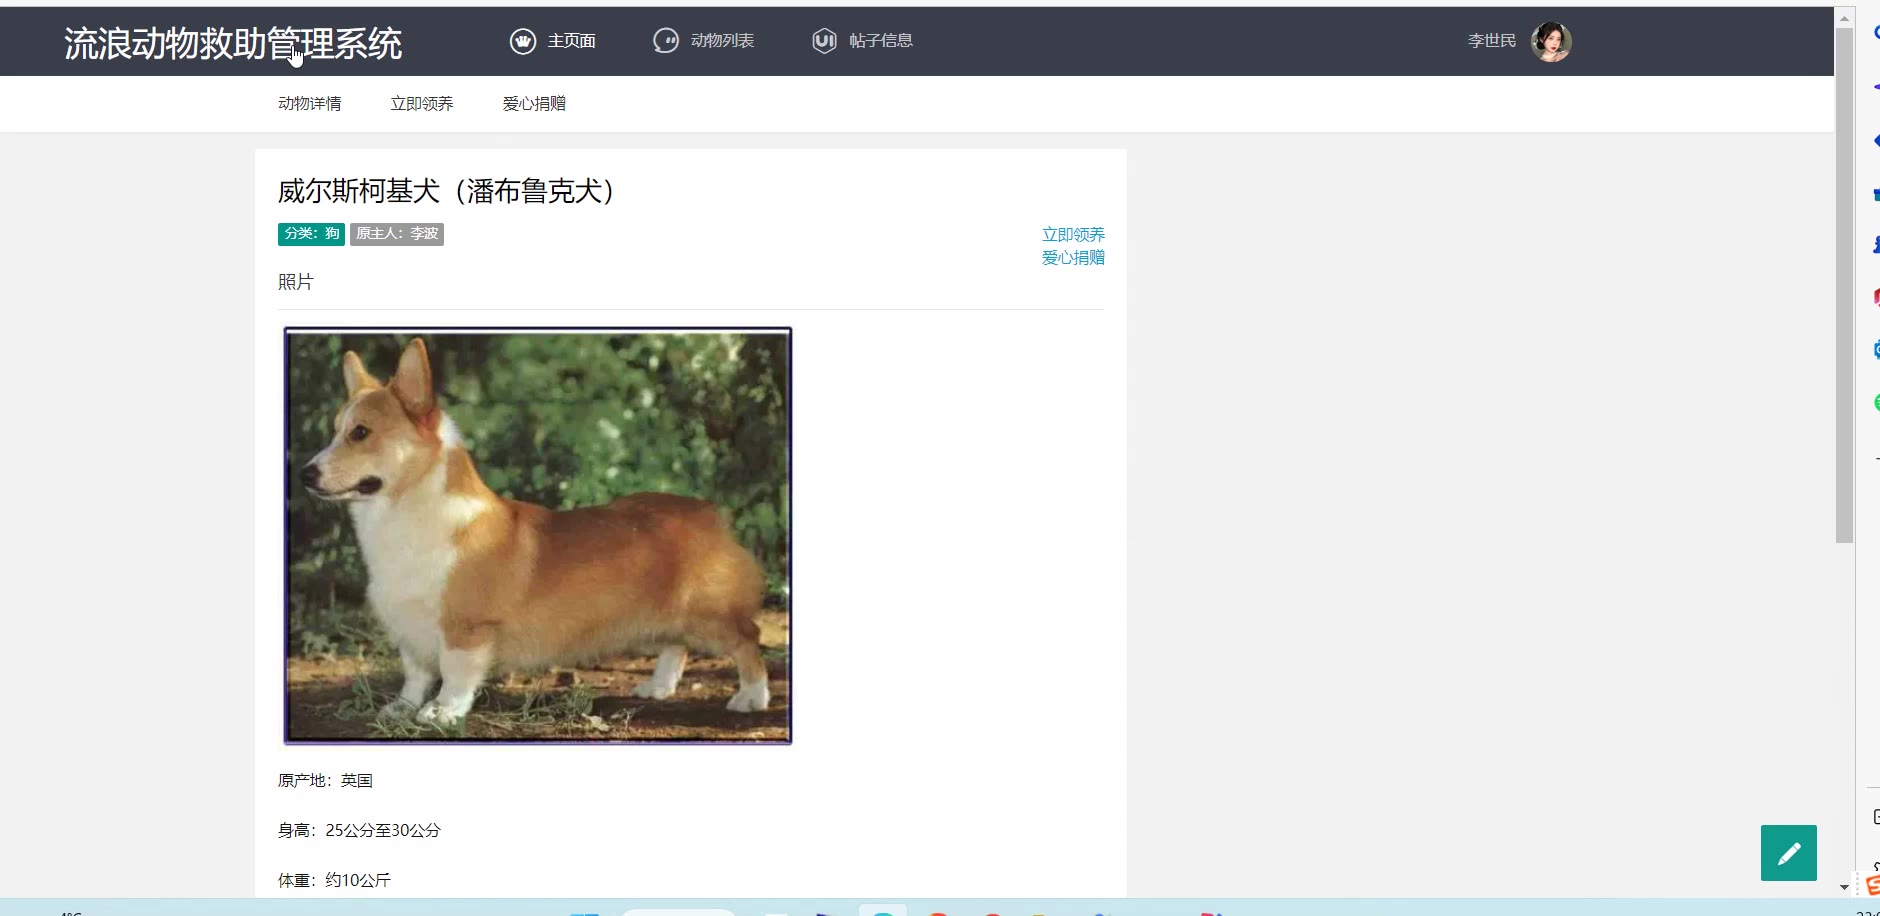Click the 立即领养 link beside the title
This screenshot has width=1880, height=916.
point(1073,235)
